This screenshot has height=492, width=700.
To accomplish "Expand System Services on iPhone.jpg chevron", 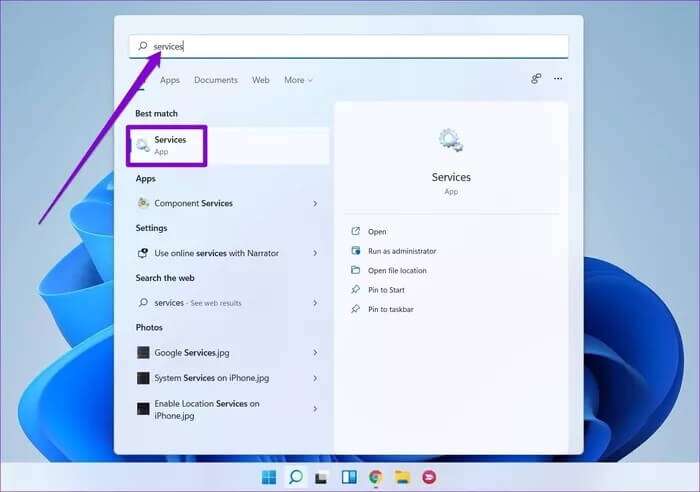I will tap(315, 378).
